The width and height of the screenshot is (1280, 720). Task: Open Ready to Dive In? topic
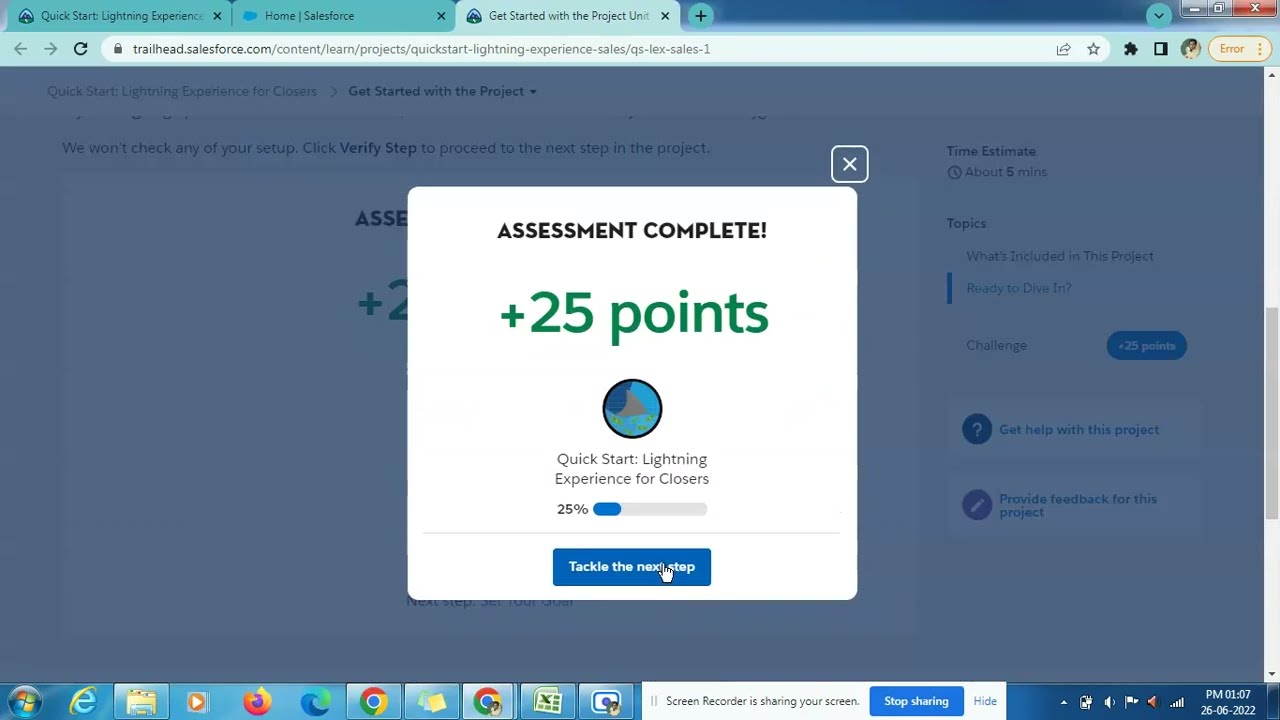pyautogui.click(x=1019, y=288)
